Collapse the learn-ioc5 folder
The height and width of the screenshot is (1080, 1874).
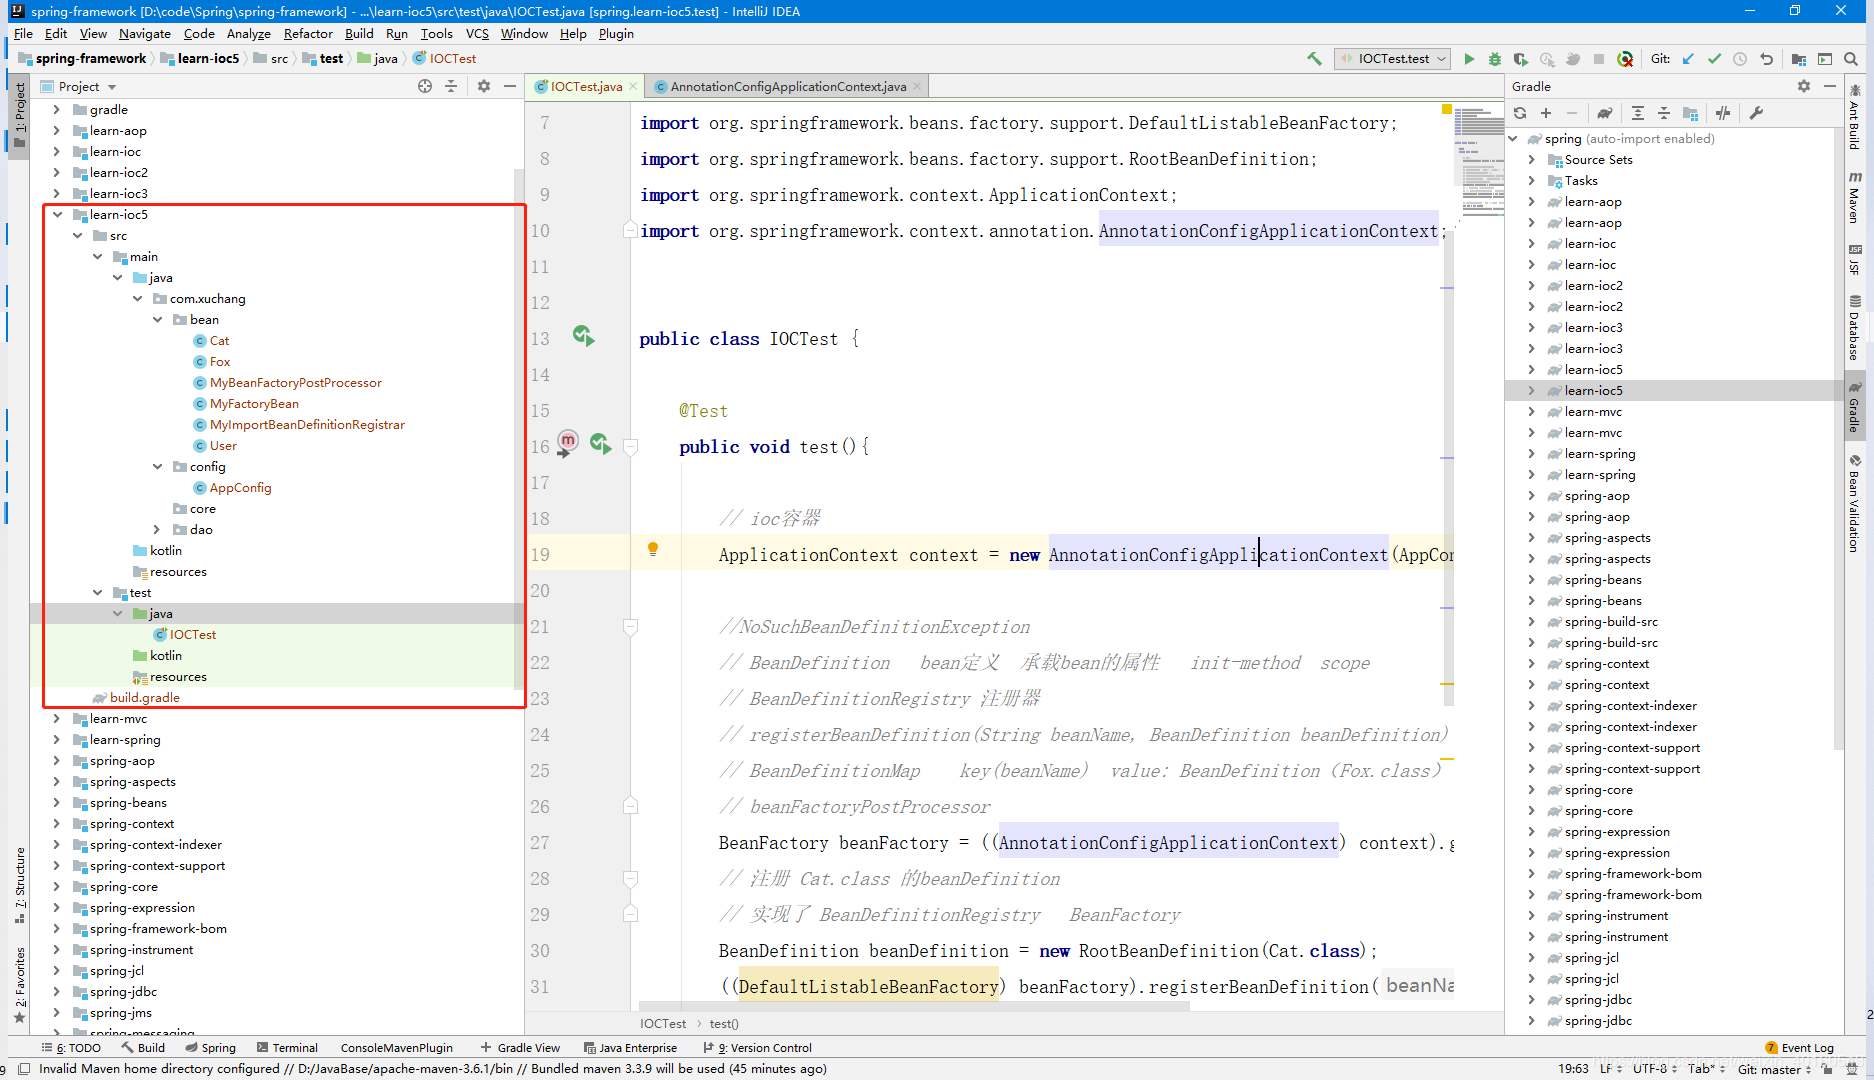57,215
